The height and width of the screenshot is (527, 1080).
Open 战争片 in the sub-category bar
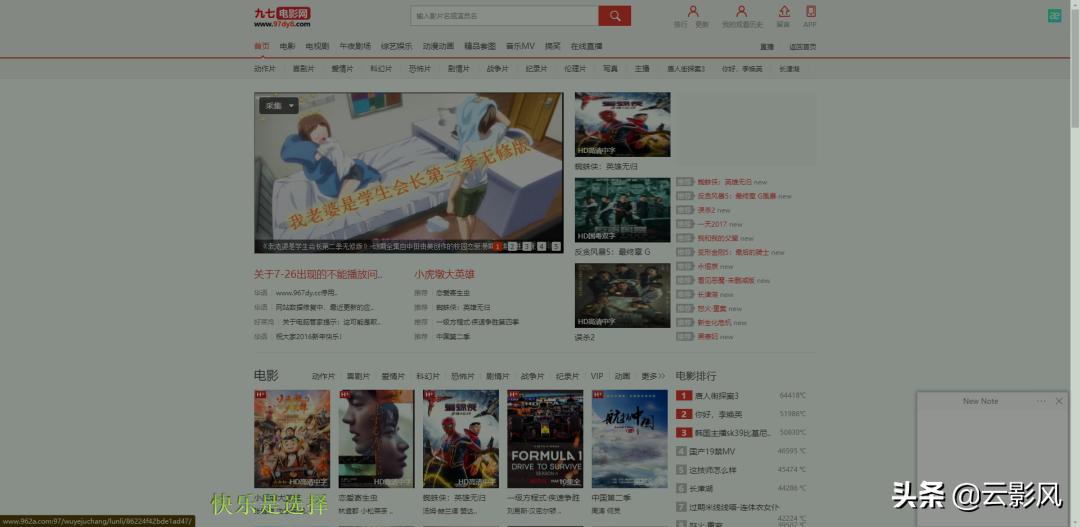497,69
